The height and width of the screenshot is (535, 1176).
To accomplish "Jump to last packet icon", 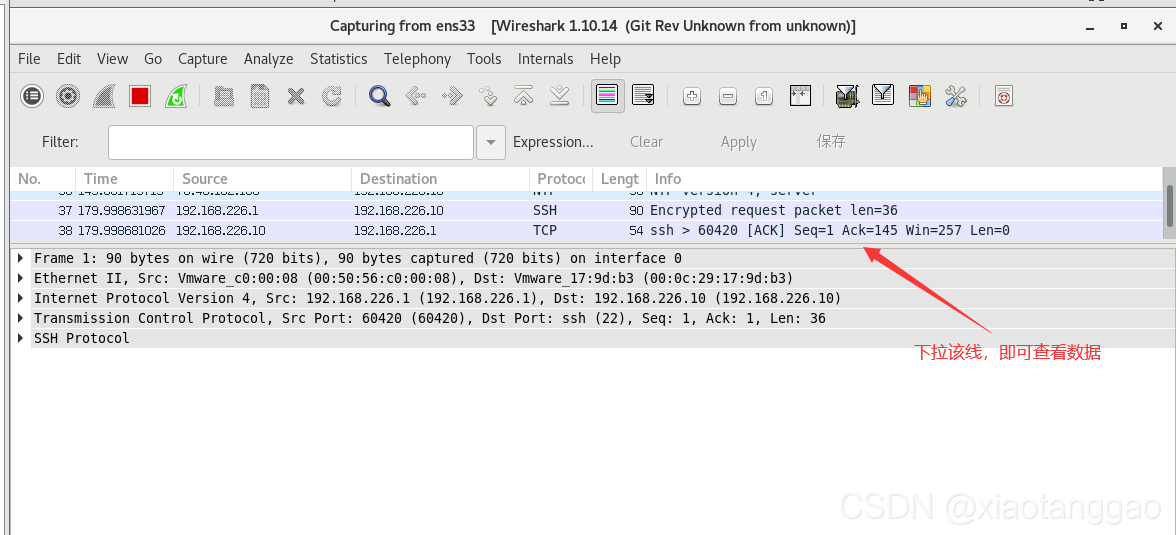I will [560, 96].
